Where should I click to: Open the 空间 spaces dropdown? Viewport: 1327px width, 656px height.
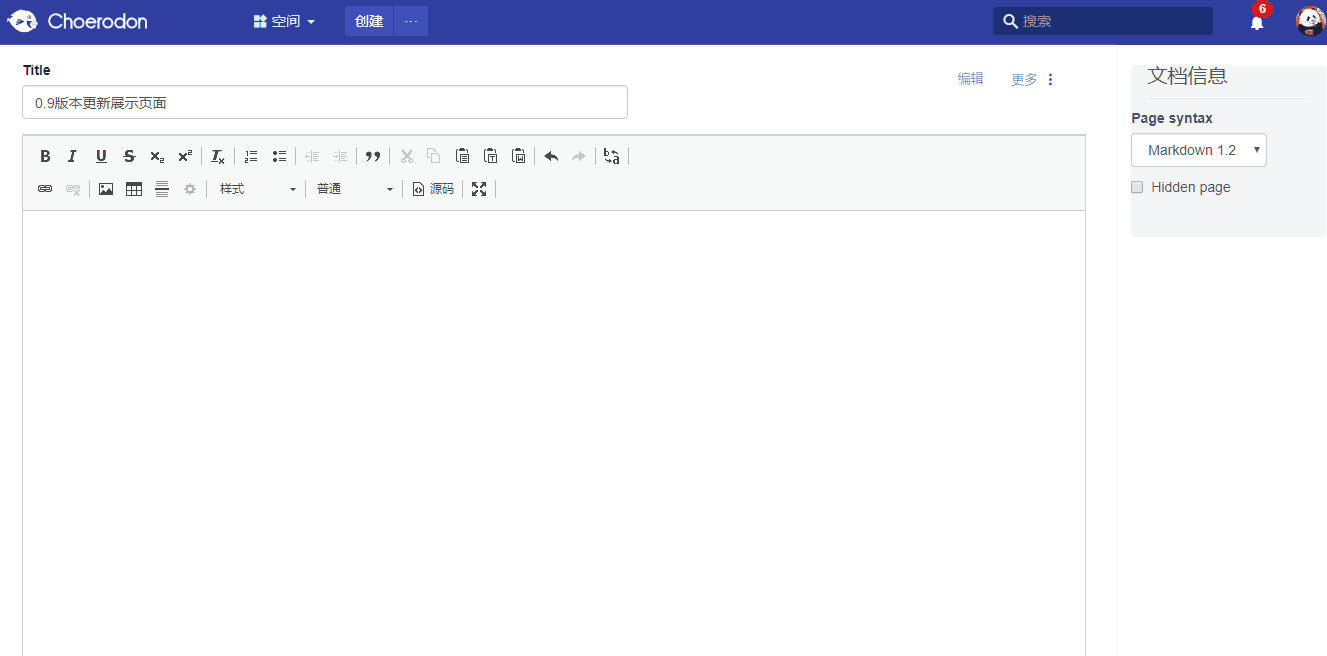coord(285,21)
